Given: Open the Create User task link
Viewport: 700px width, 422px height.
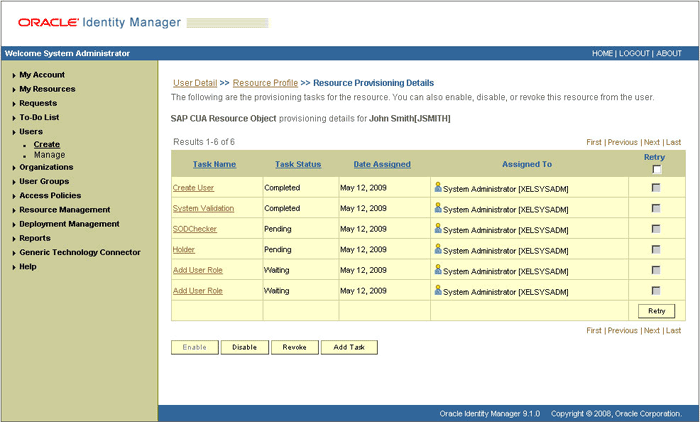Looking at the screenshot, I should pyautogui.click(x=193, y=188).
